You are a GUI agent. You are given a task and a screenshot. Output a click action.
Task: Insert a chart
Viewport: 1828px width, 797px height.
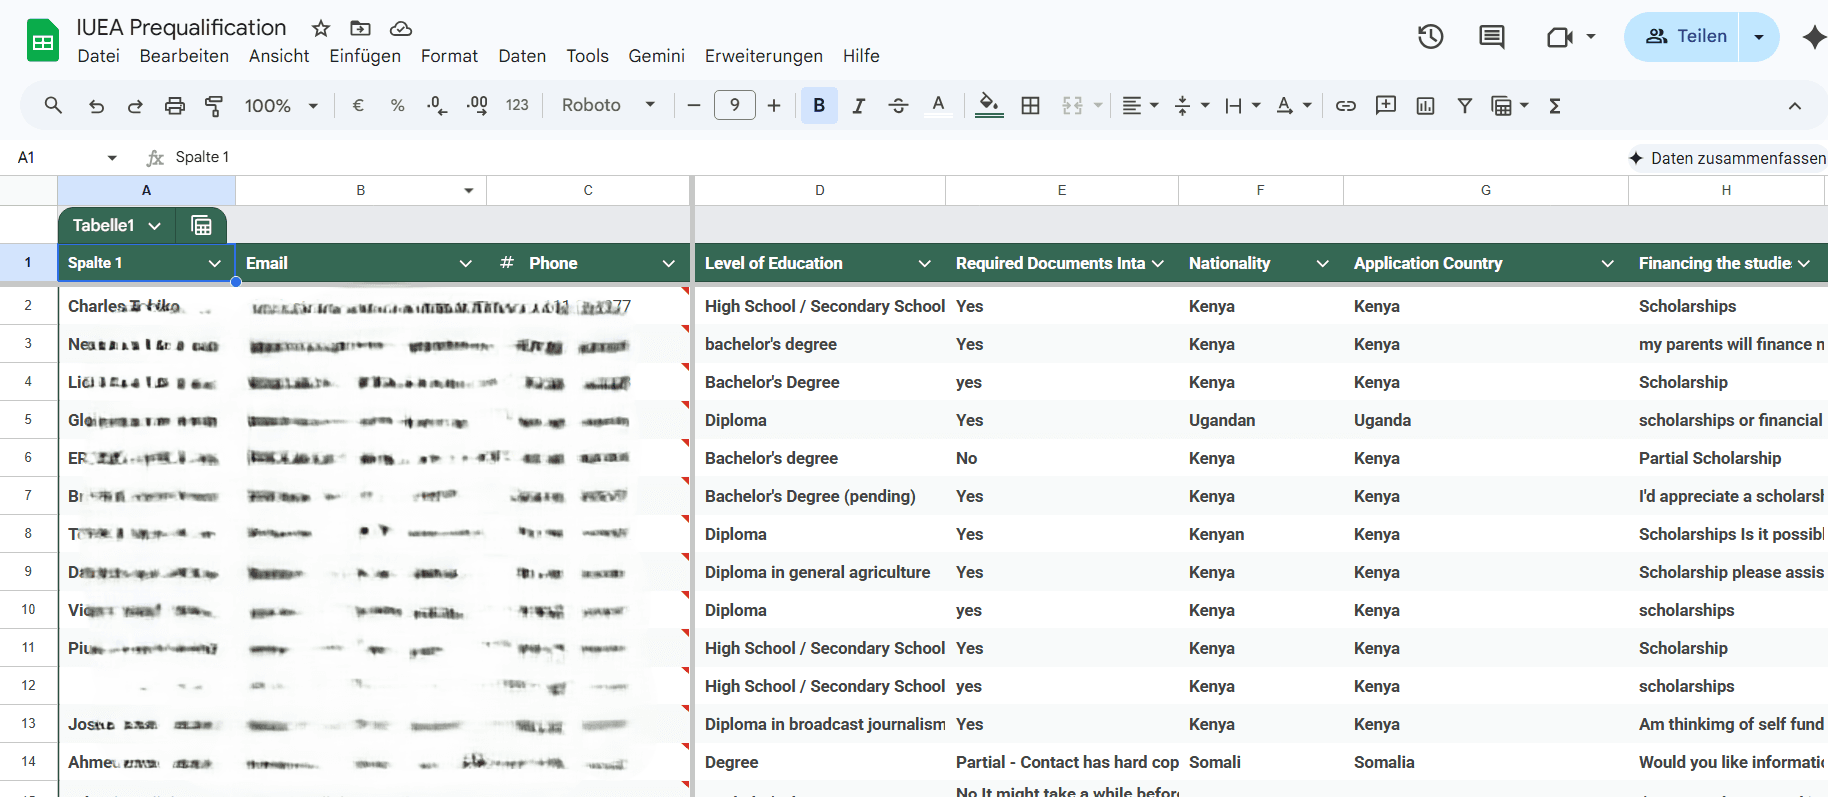pyautogui.click(x=1425, y=105)
